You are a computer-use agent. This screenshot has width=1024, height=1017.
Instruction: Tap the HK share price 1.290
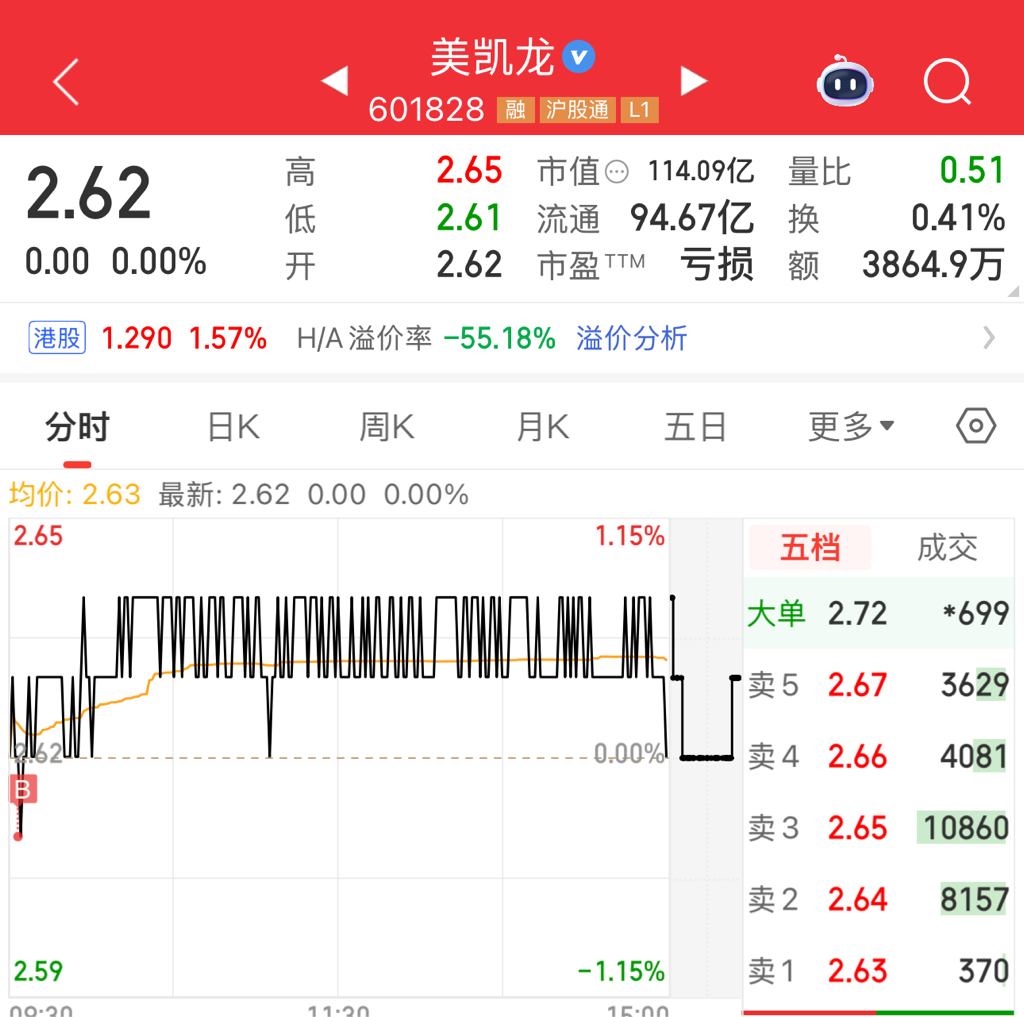coord(136,338)
